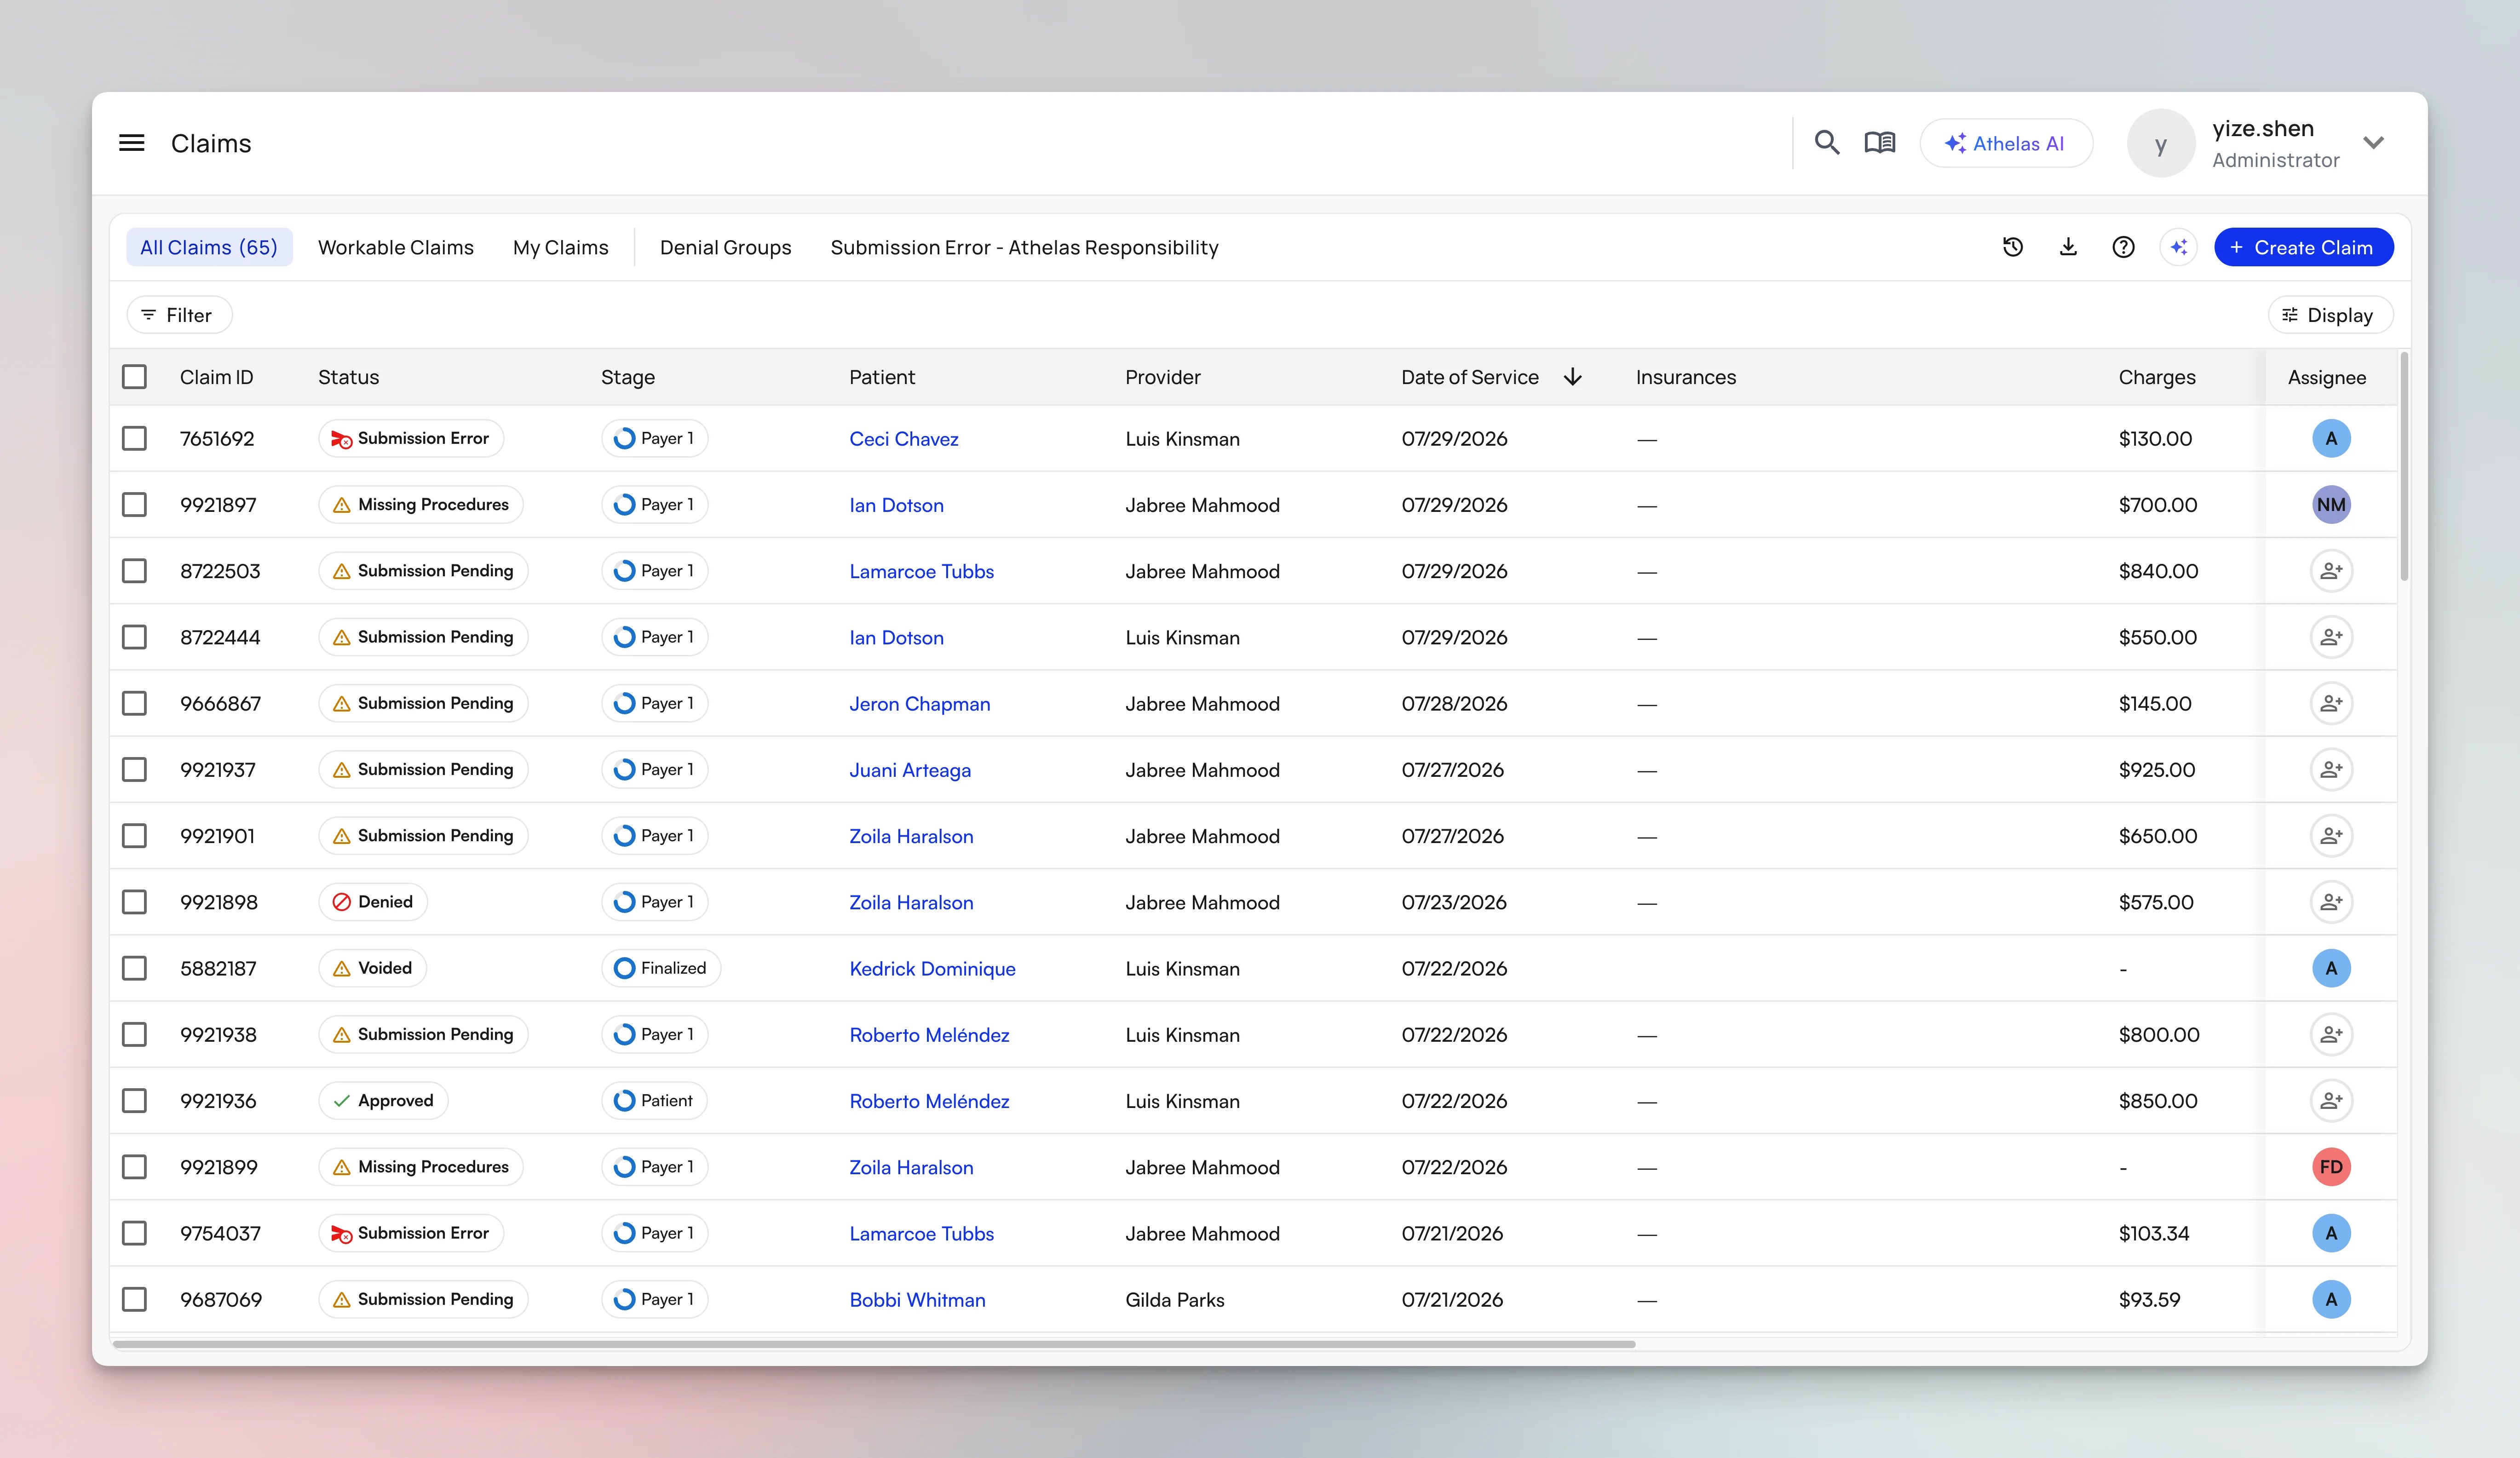Screen dimensions: 2520x1458
Task: Check the box for claim 8722444
Action: [134, 637]
